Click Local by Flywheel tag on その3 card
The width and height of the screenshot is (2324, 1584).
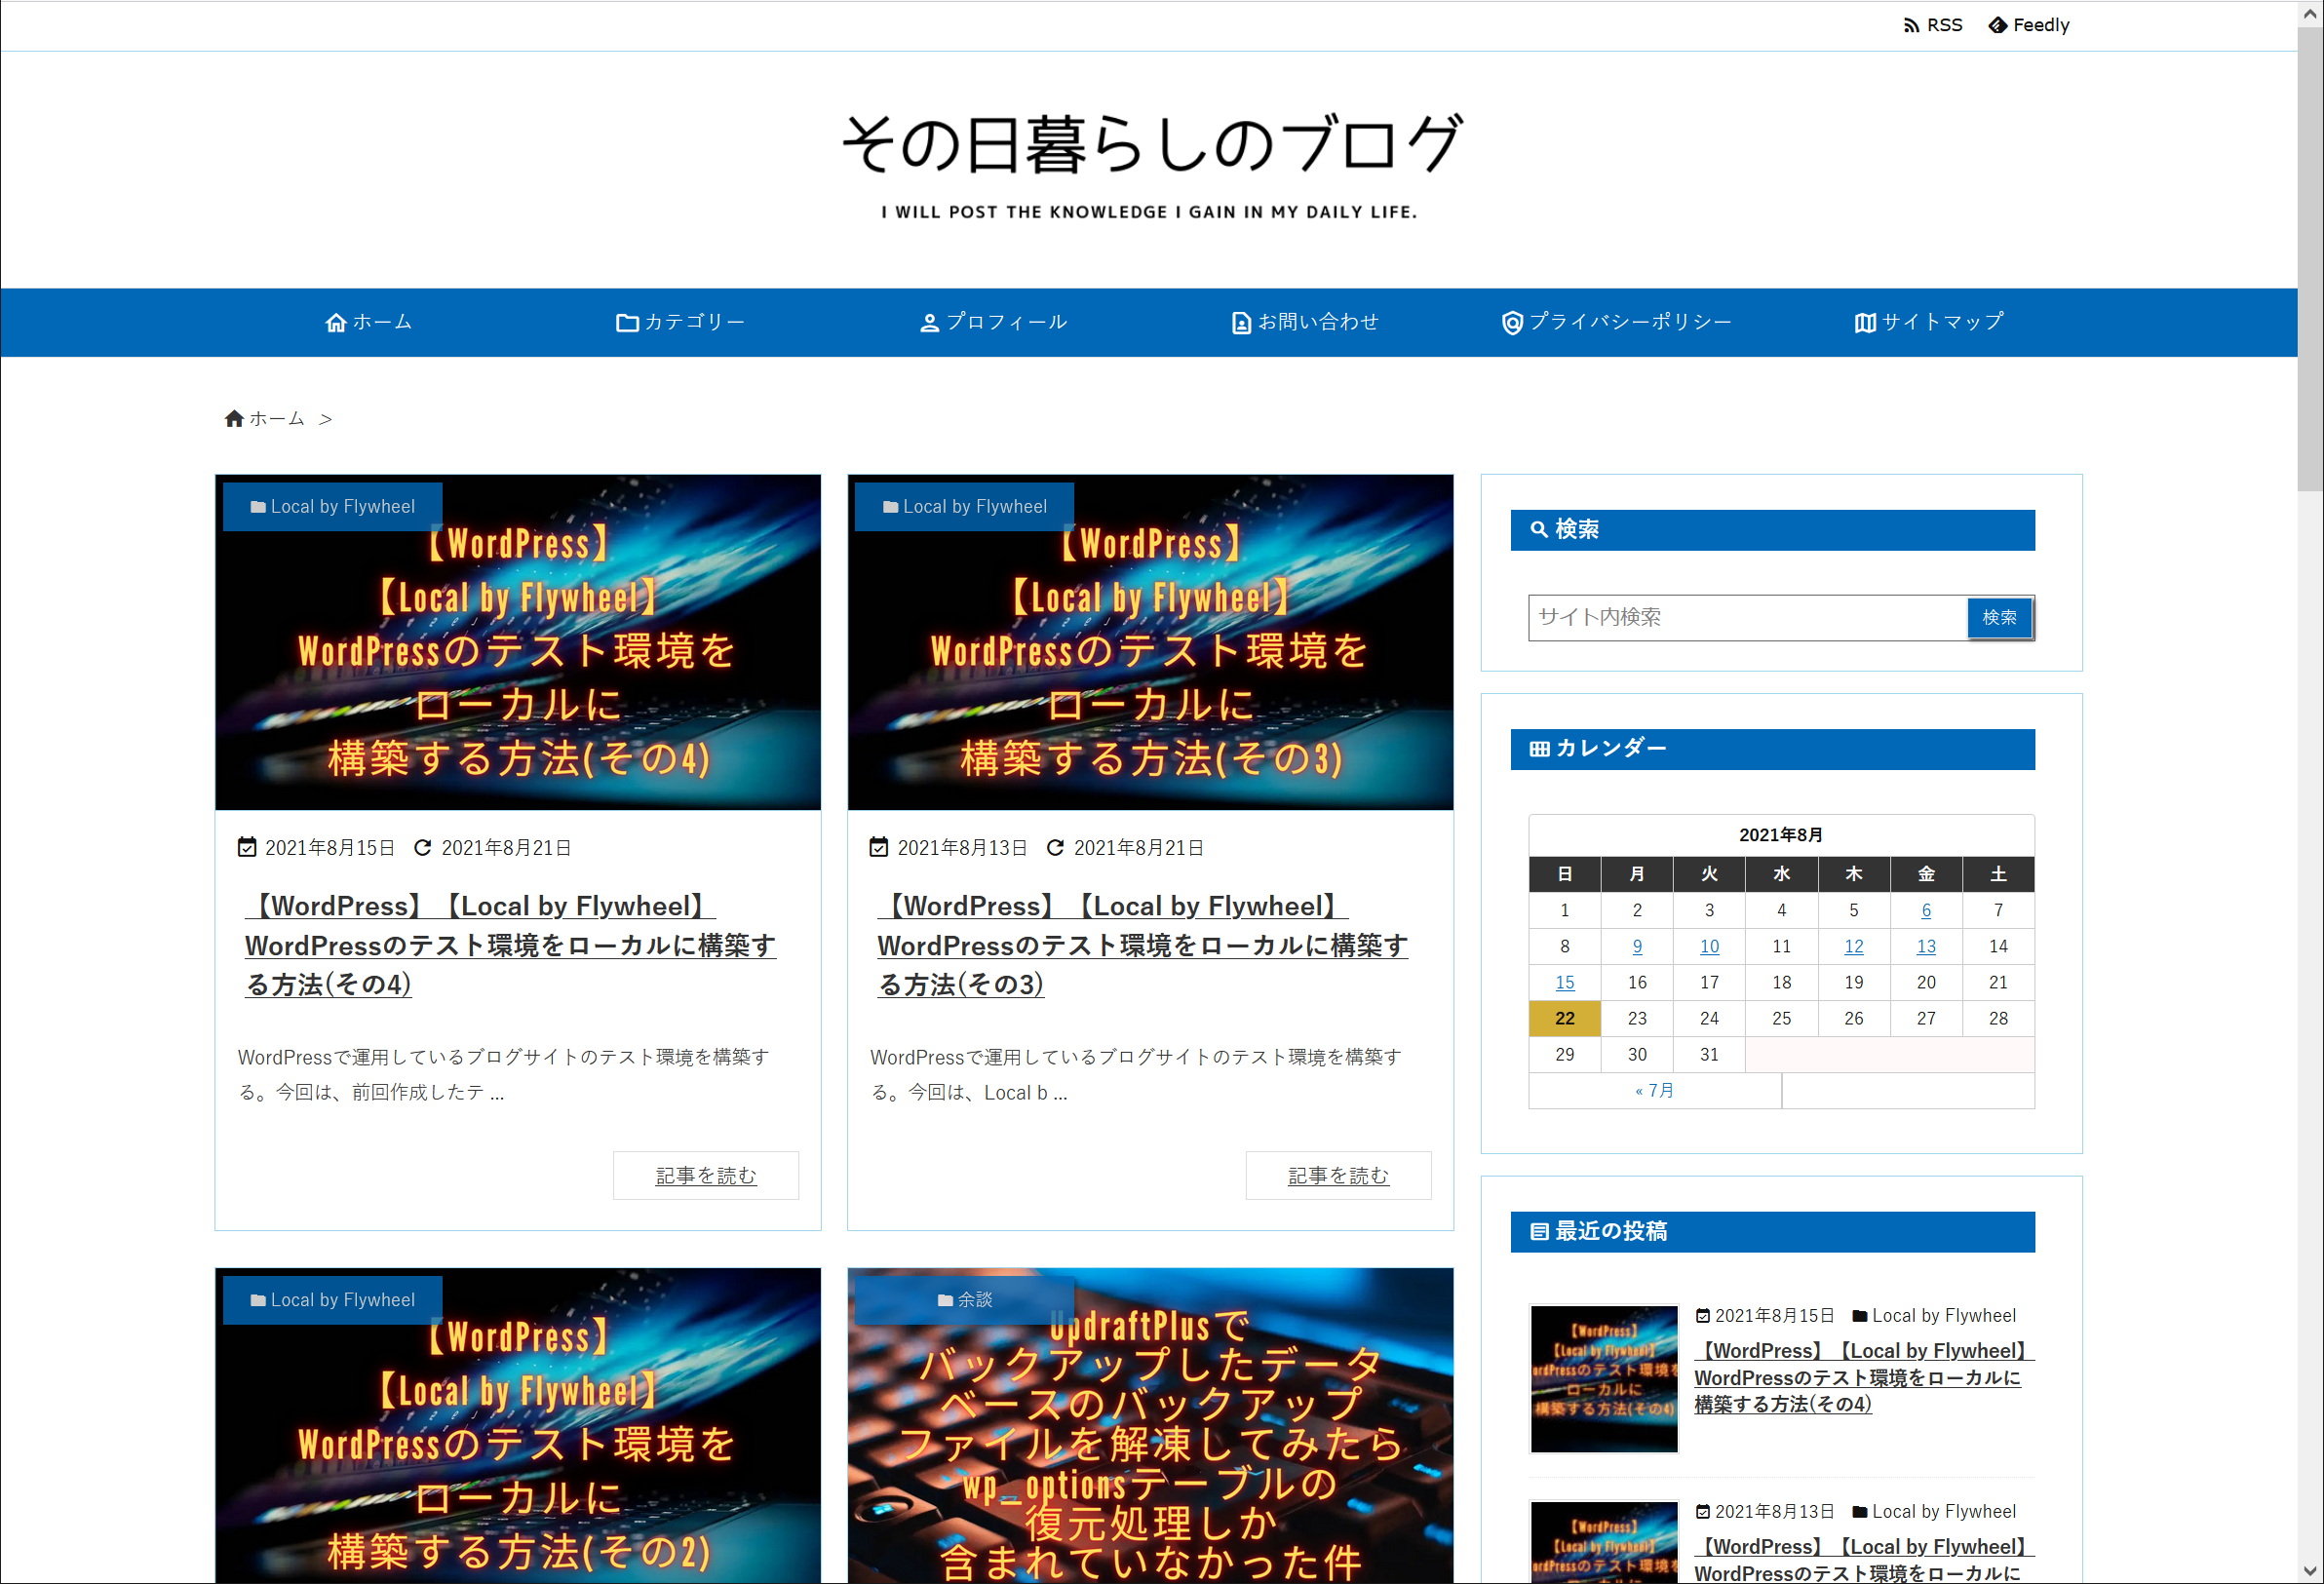tap(964, 506)
